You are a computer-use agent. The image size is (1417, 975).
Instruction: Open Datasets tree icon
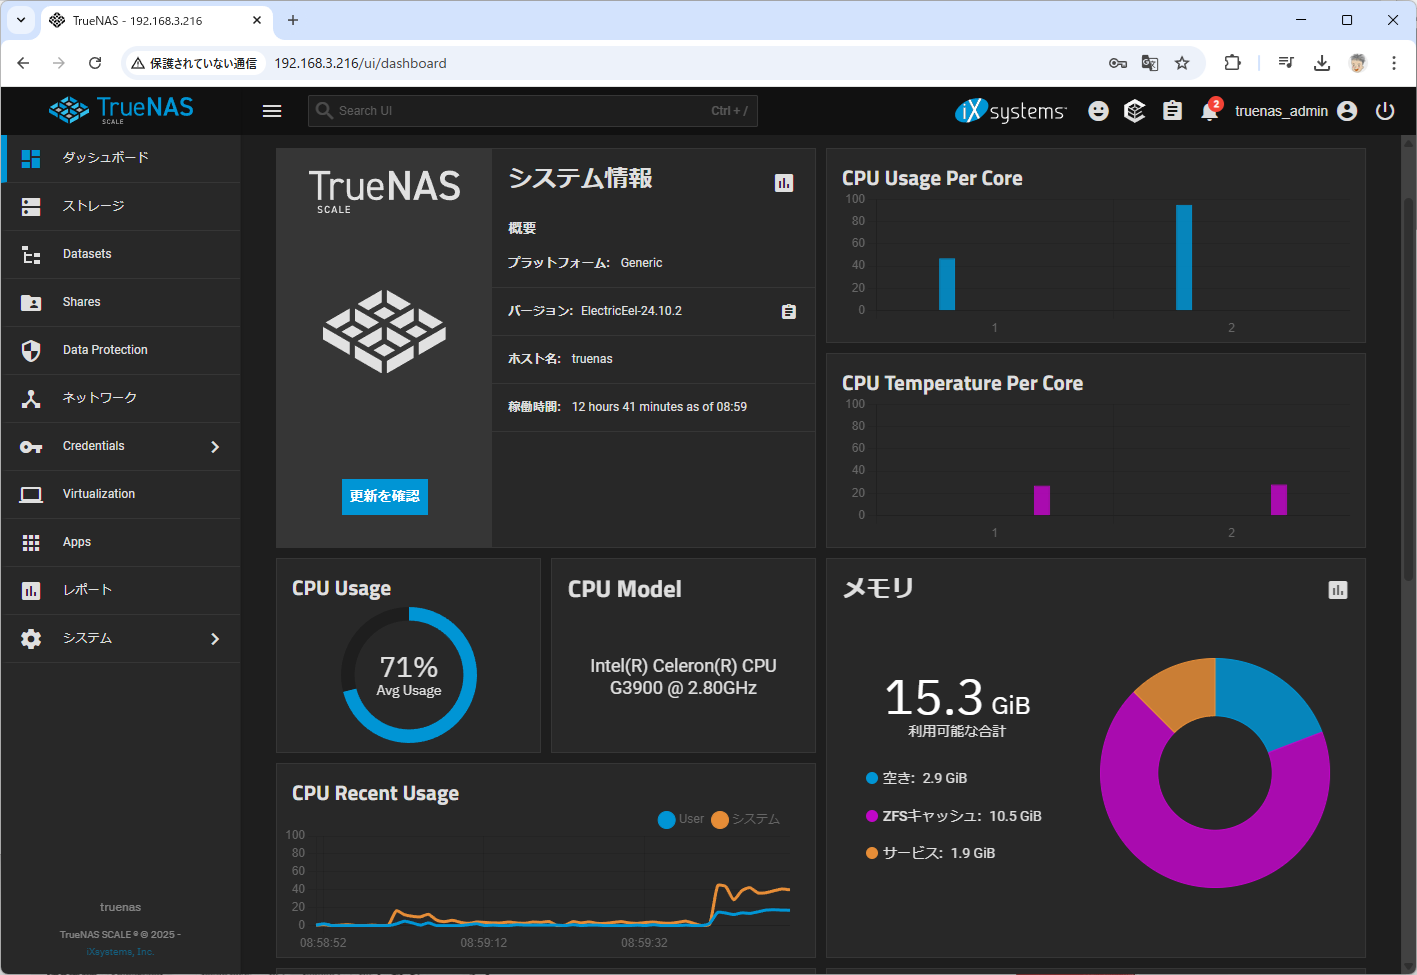(31, 254)
